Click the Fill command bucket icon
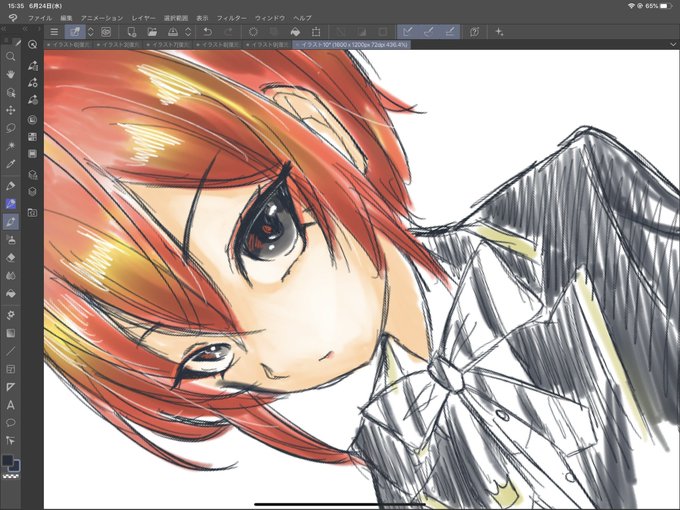Viewport: 680px width, 510px height. coord(295,32)
